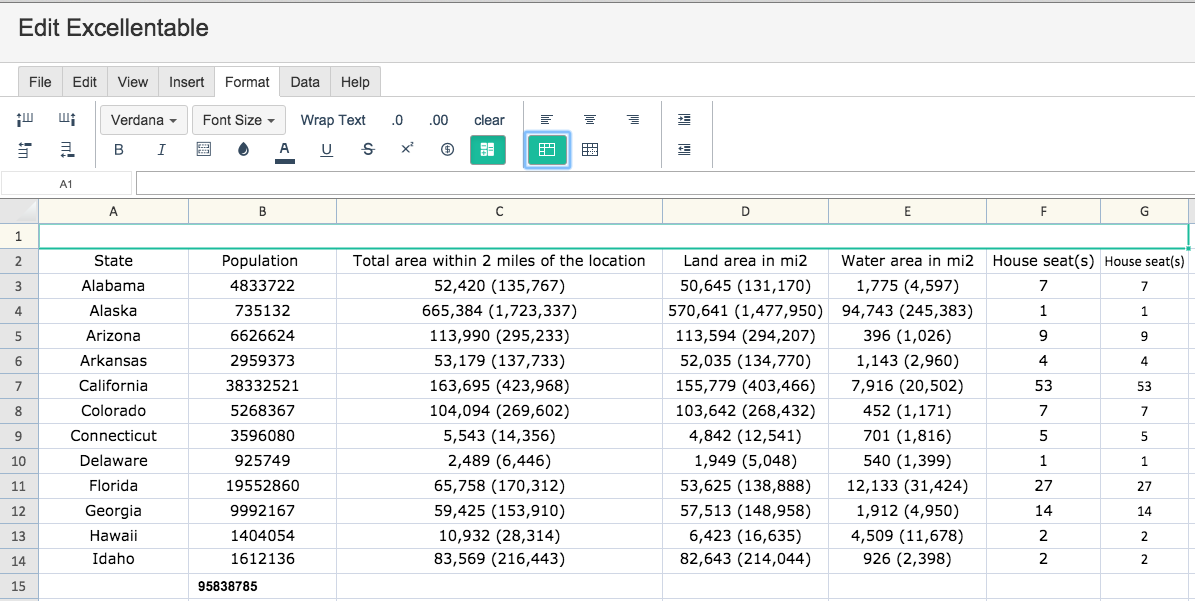Click the clear formatting button

coord(489,120)
